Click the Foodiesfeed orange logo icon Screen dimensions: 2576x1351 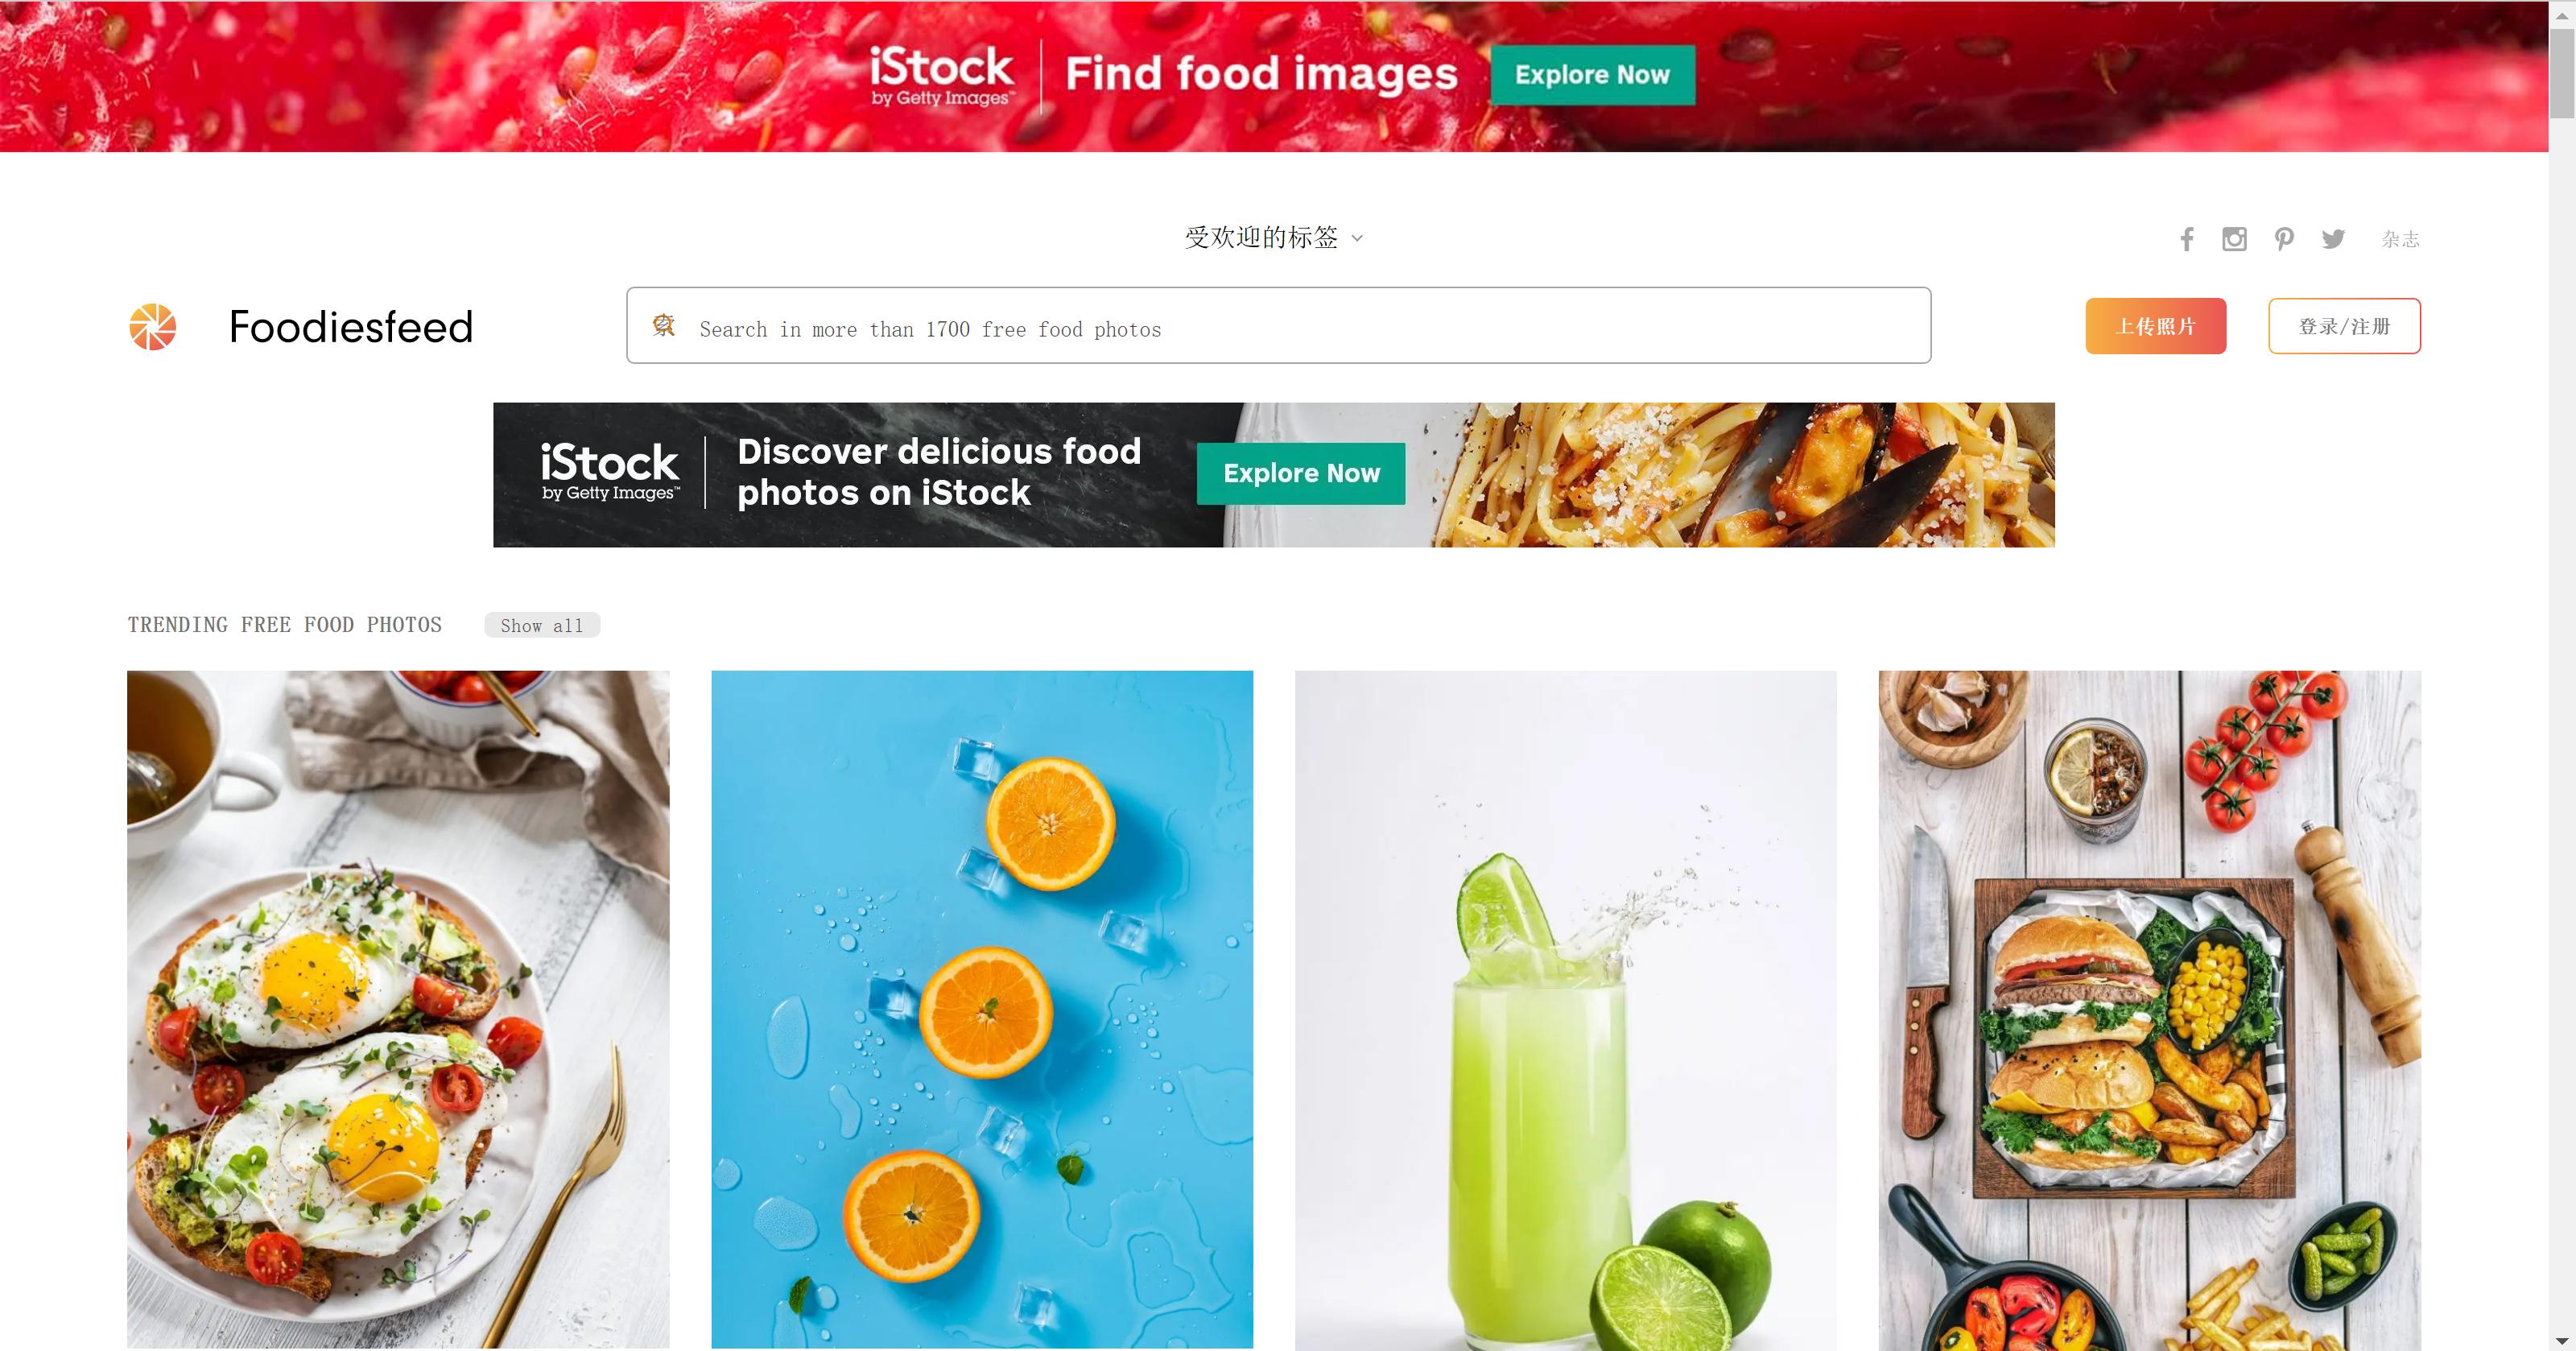click(x=153, y=327)
